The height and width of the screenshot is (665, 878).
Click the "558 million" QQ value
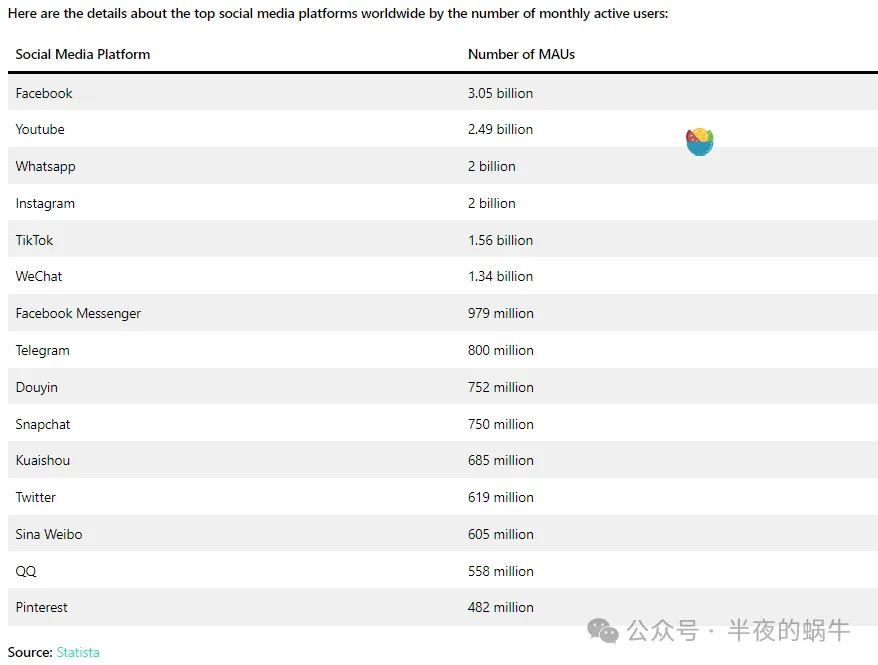click(x=501, y=571)
